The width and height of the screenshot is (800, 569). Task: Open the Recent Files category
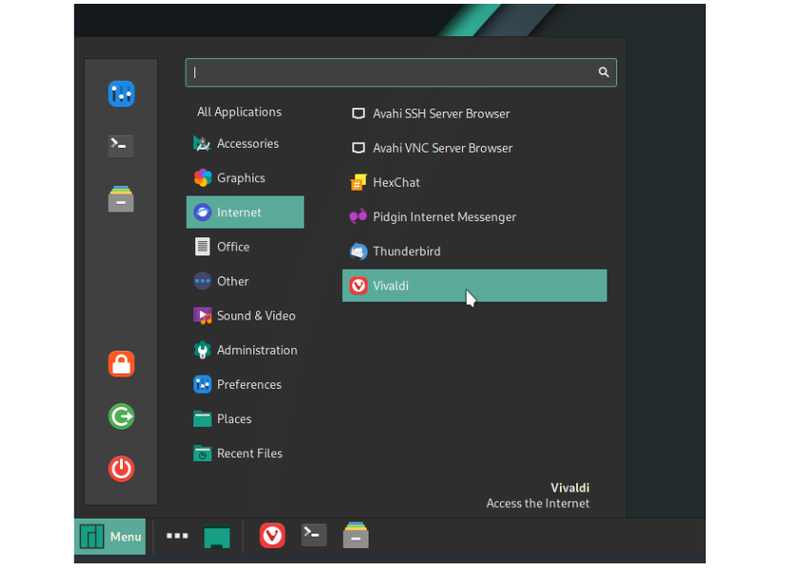[245, 453]
